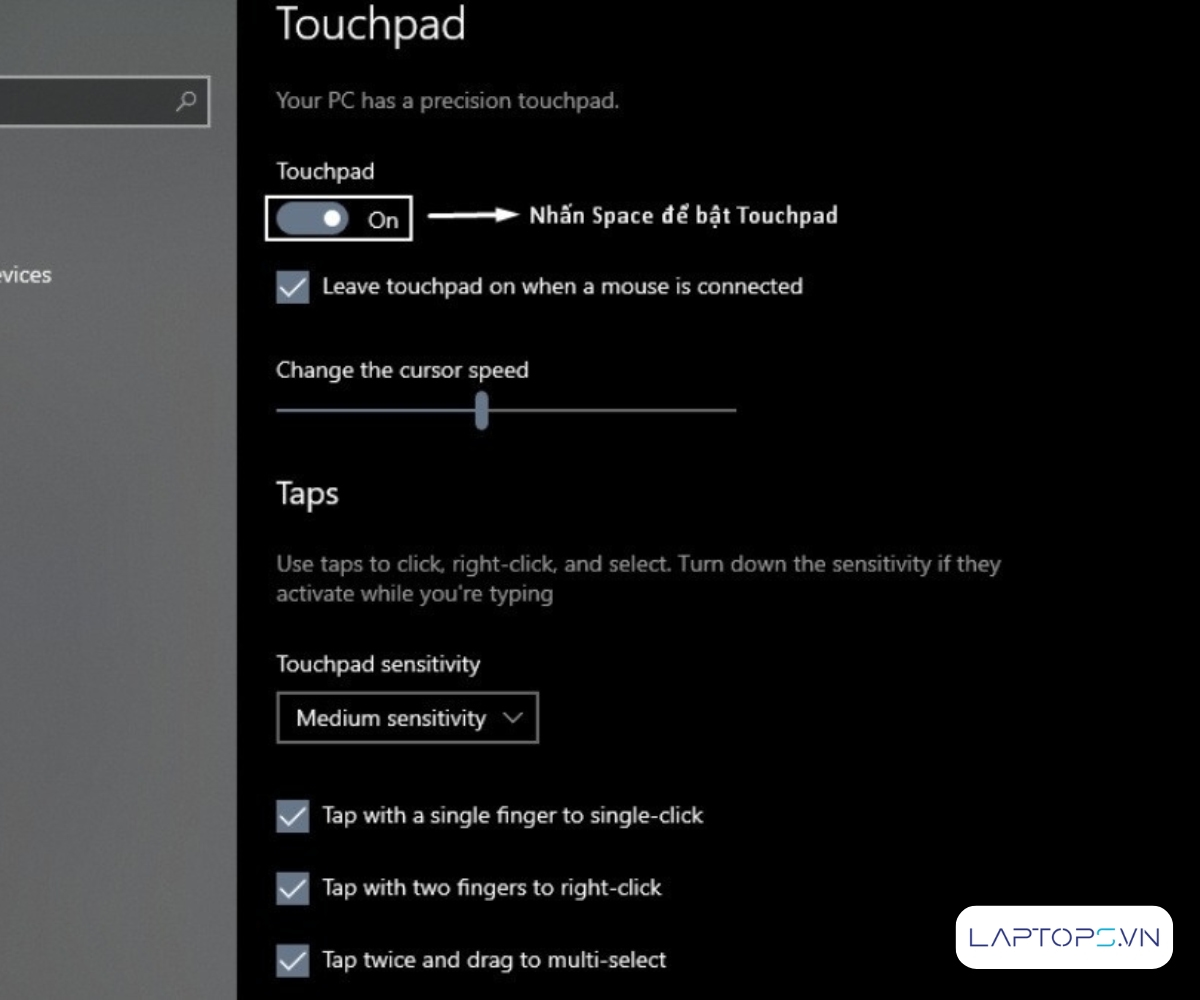Click "Leave touchpad on" label text
Screen dimensions: 1200x1000
pos(562,287)
